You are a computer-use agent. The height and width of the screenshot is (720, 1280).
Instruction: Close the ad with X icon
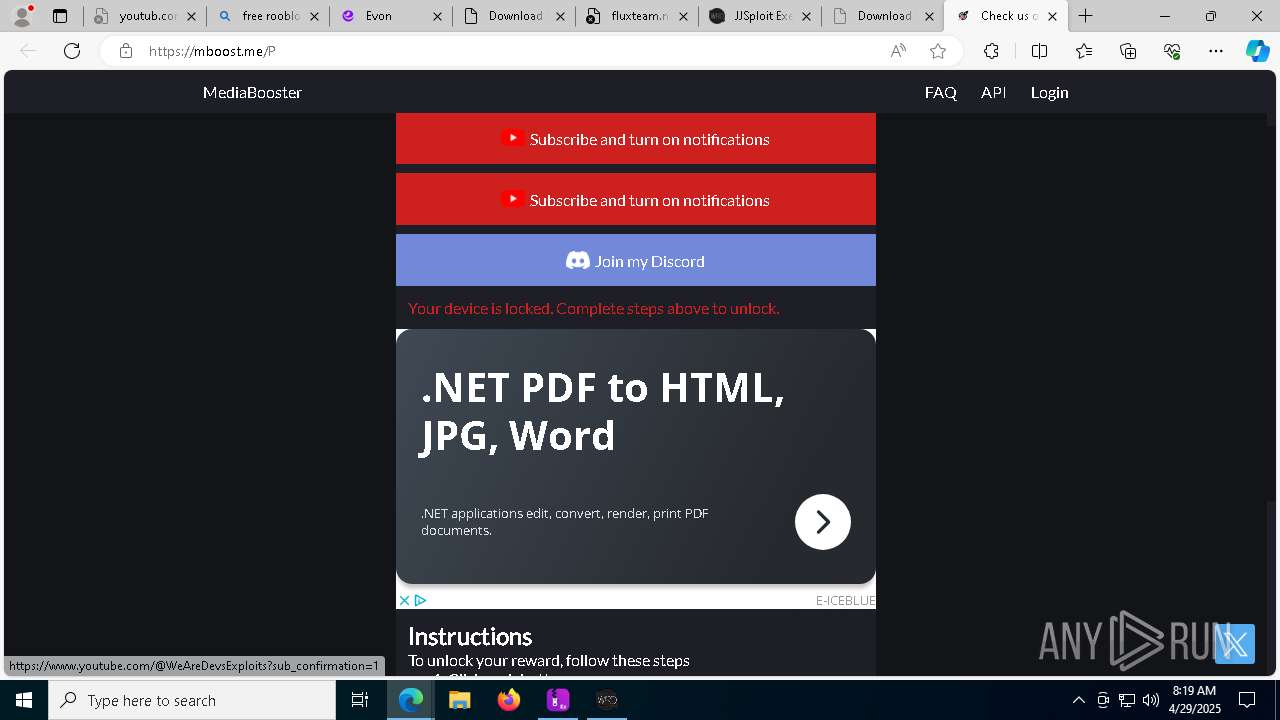tap(404, 600)
